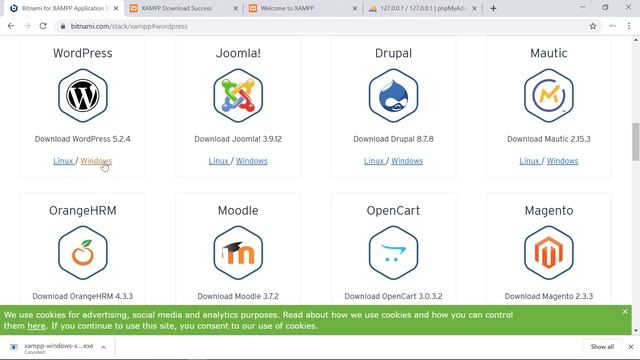Viewport: 640px width, 360px height.
Task: Click Drupal Linux download link
Action: (374, 161)
